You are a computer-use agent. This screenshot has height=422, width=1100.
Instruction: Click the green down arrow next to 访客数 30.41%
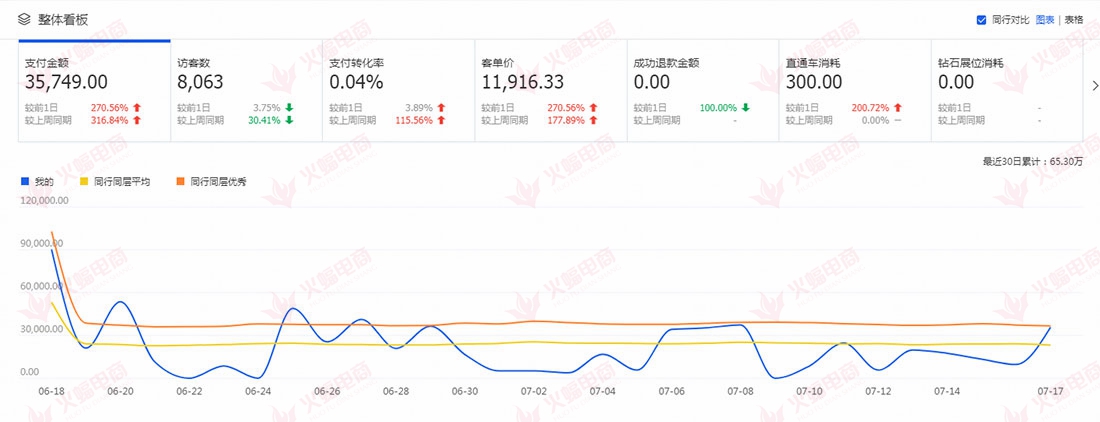click(289, 120)
